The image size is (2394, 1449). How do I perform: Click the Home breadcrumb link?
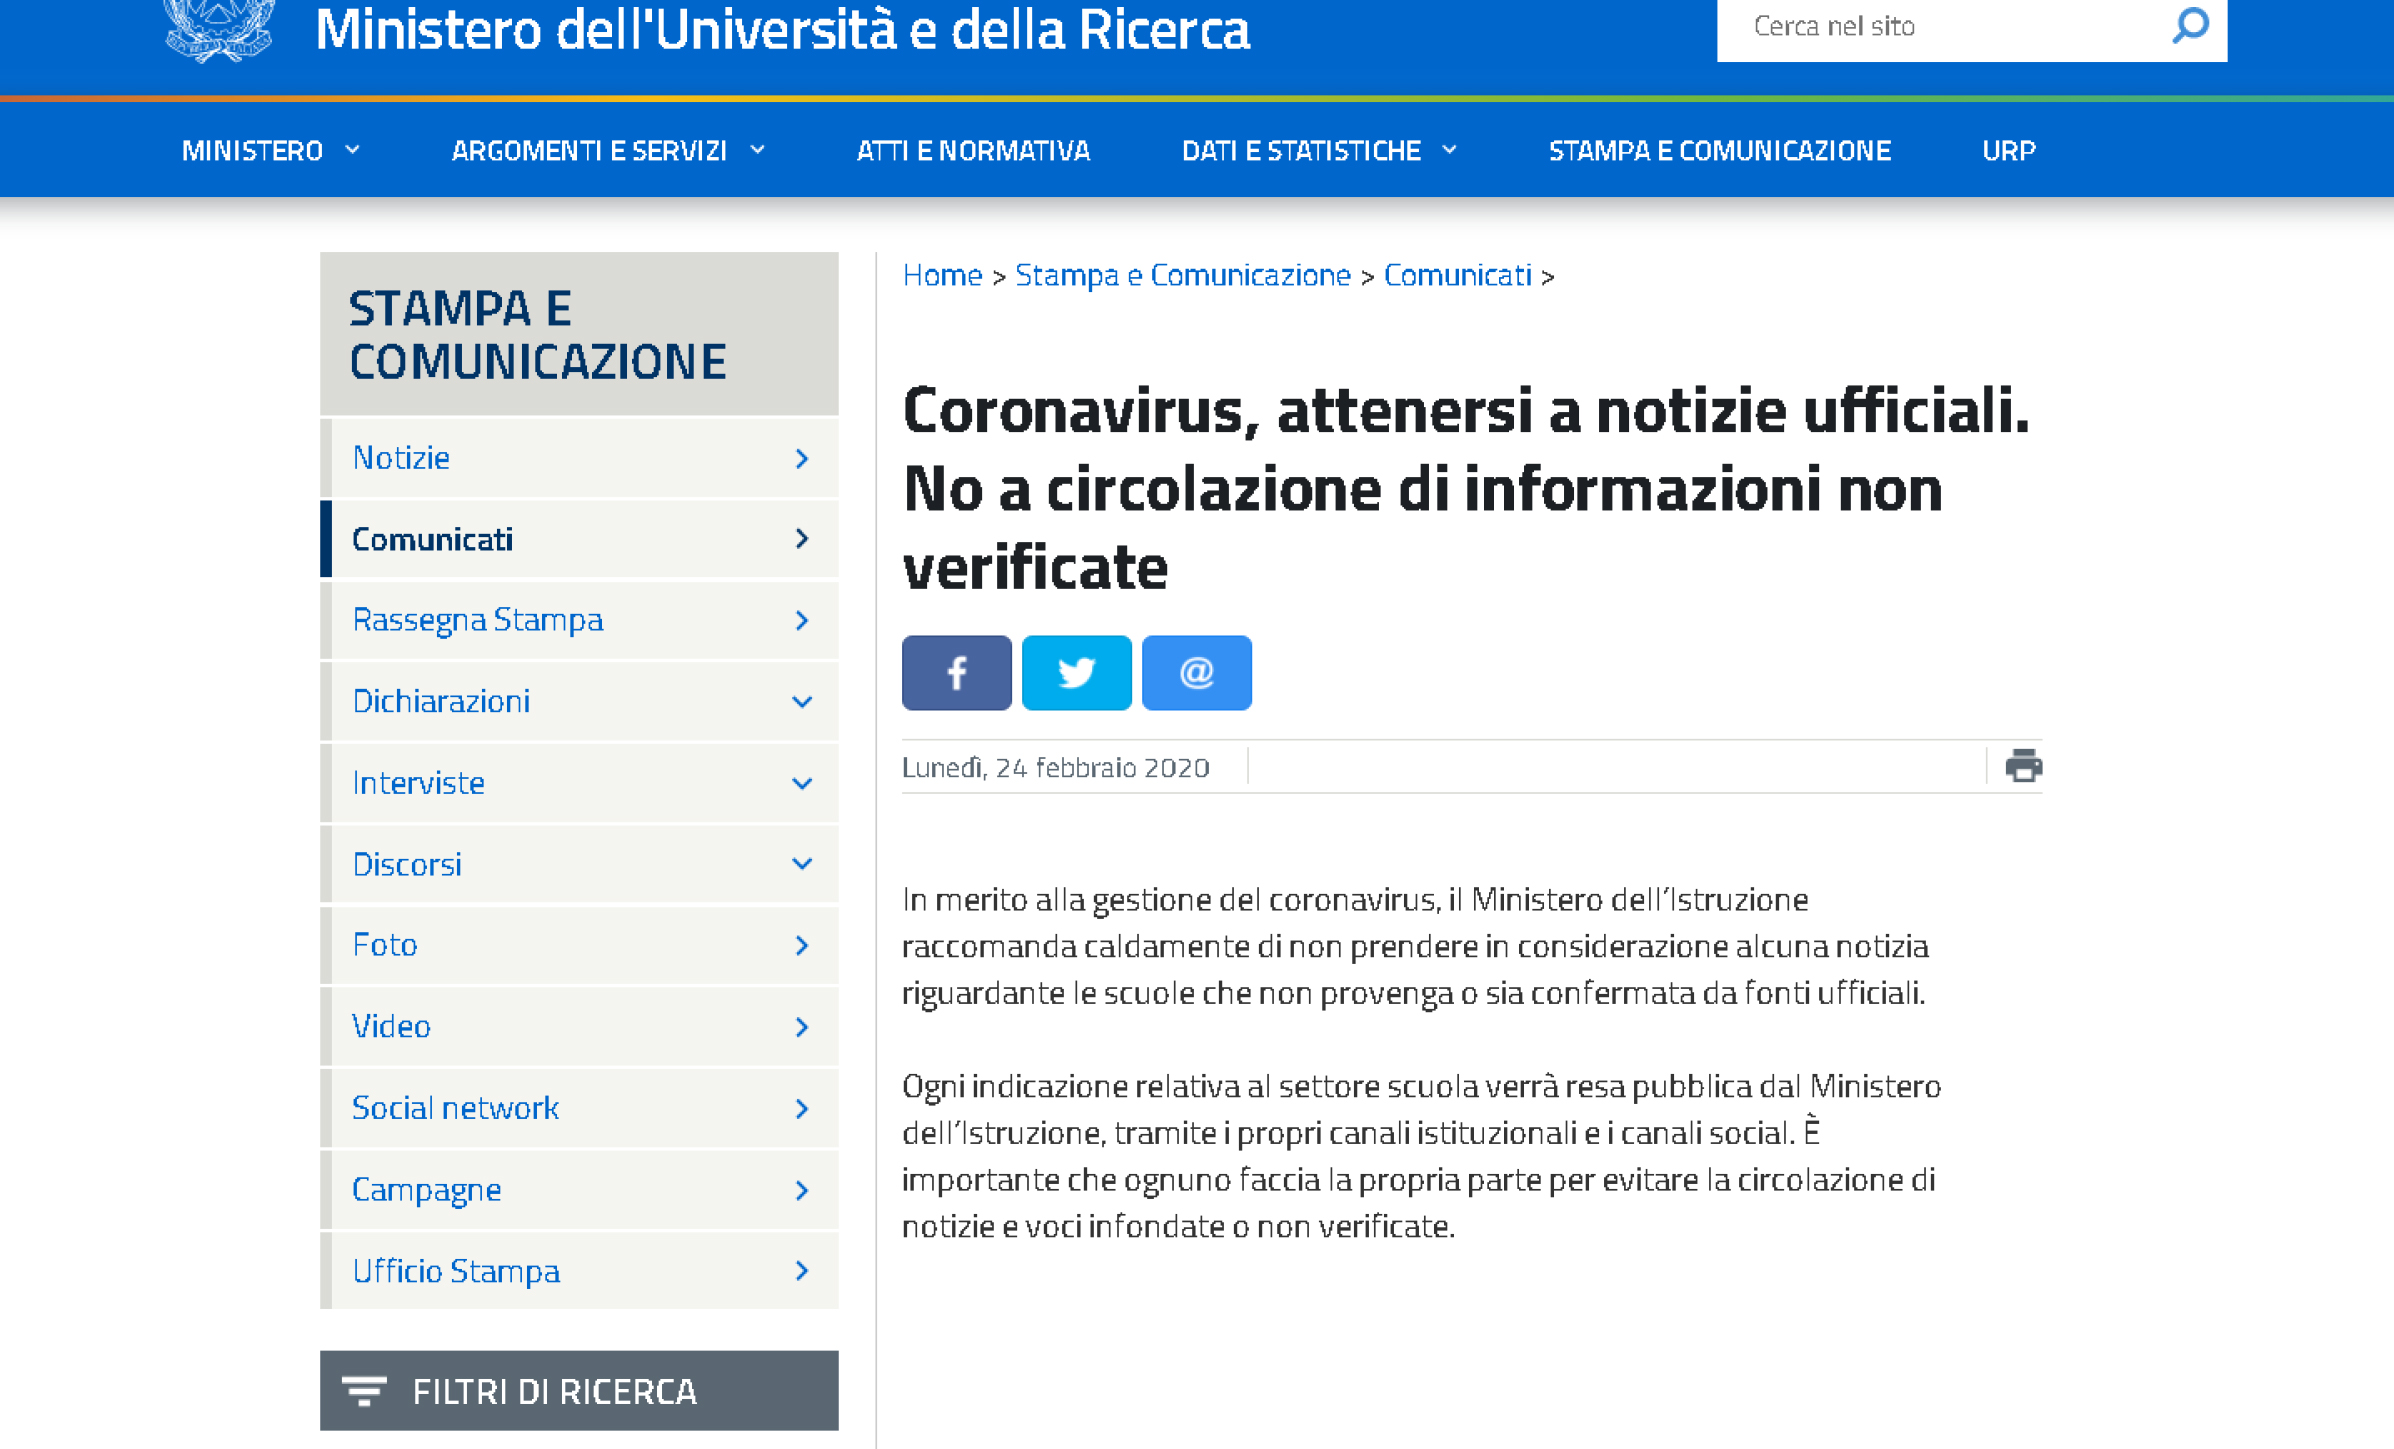(942, 275)
